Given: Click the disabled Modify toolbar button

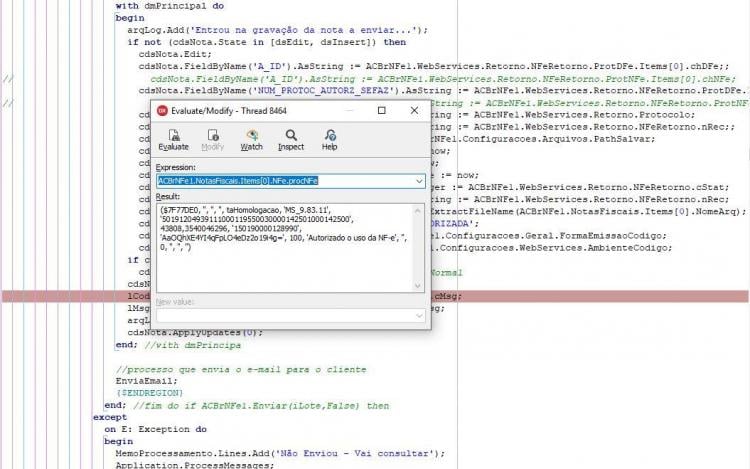Looking at the screenshot, I should [212, 140].
